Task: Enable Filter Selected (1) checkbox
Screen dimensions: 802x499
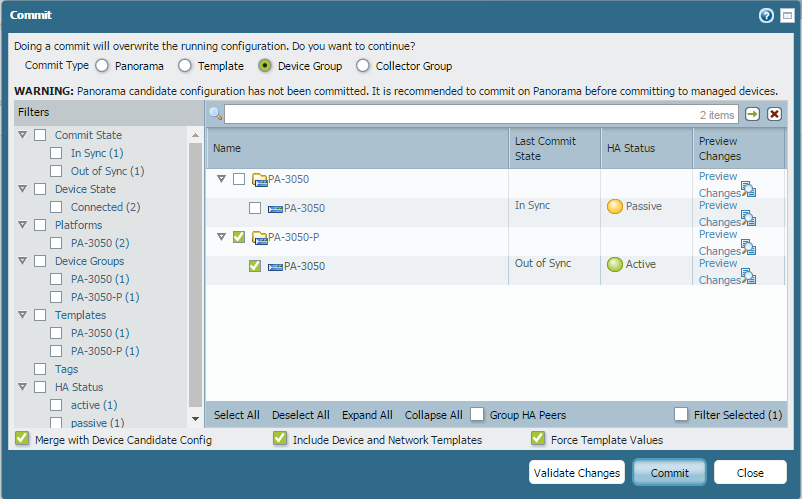Action: (681, 414)
